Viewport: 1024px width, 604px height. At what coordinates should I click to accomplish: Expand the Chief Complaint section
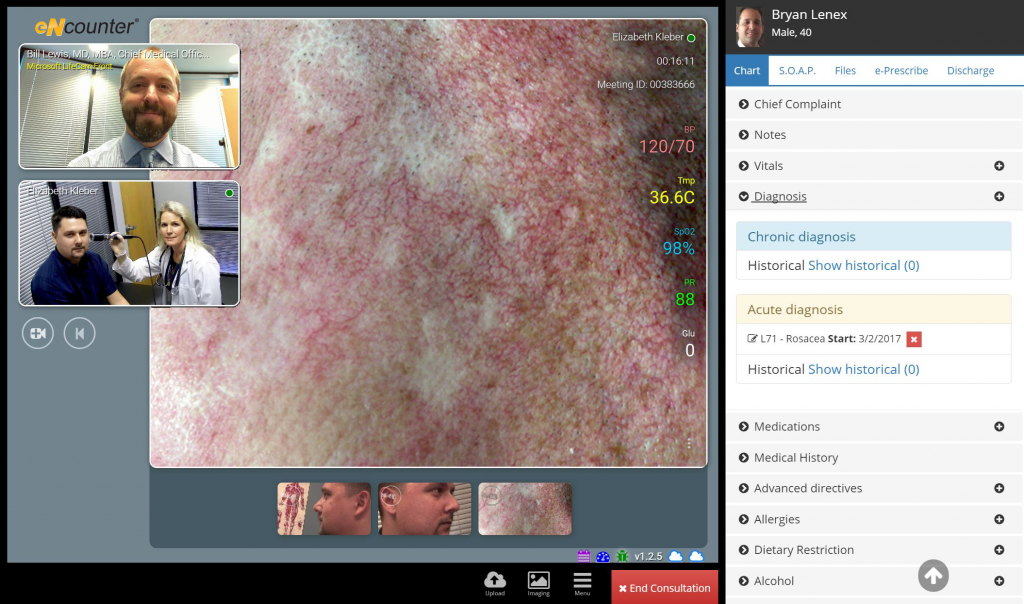click(797, 104)
